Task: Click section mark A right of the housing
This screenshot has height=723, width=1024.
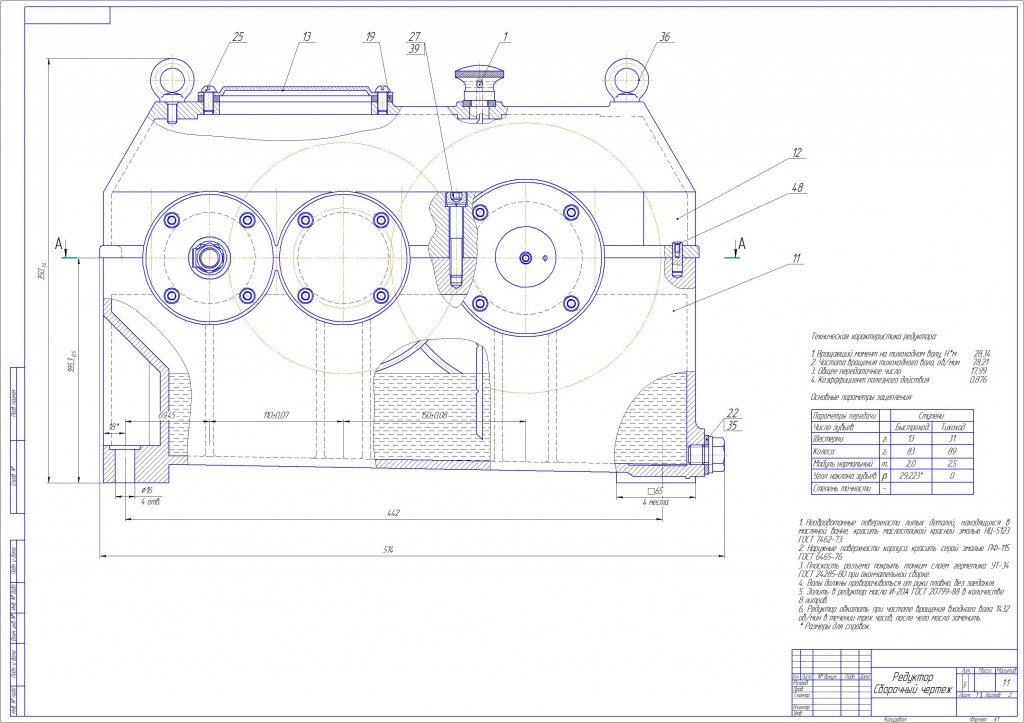Action: [x=743, y=244]
